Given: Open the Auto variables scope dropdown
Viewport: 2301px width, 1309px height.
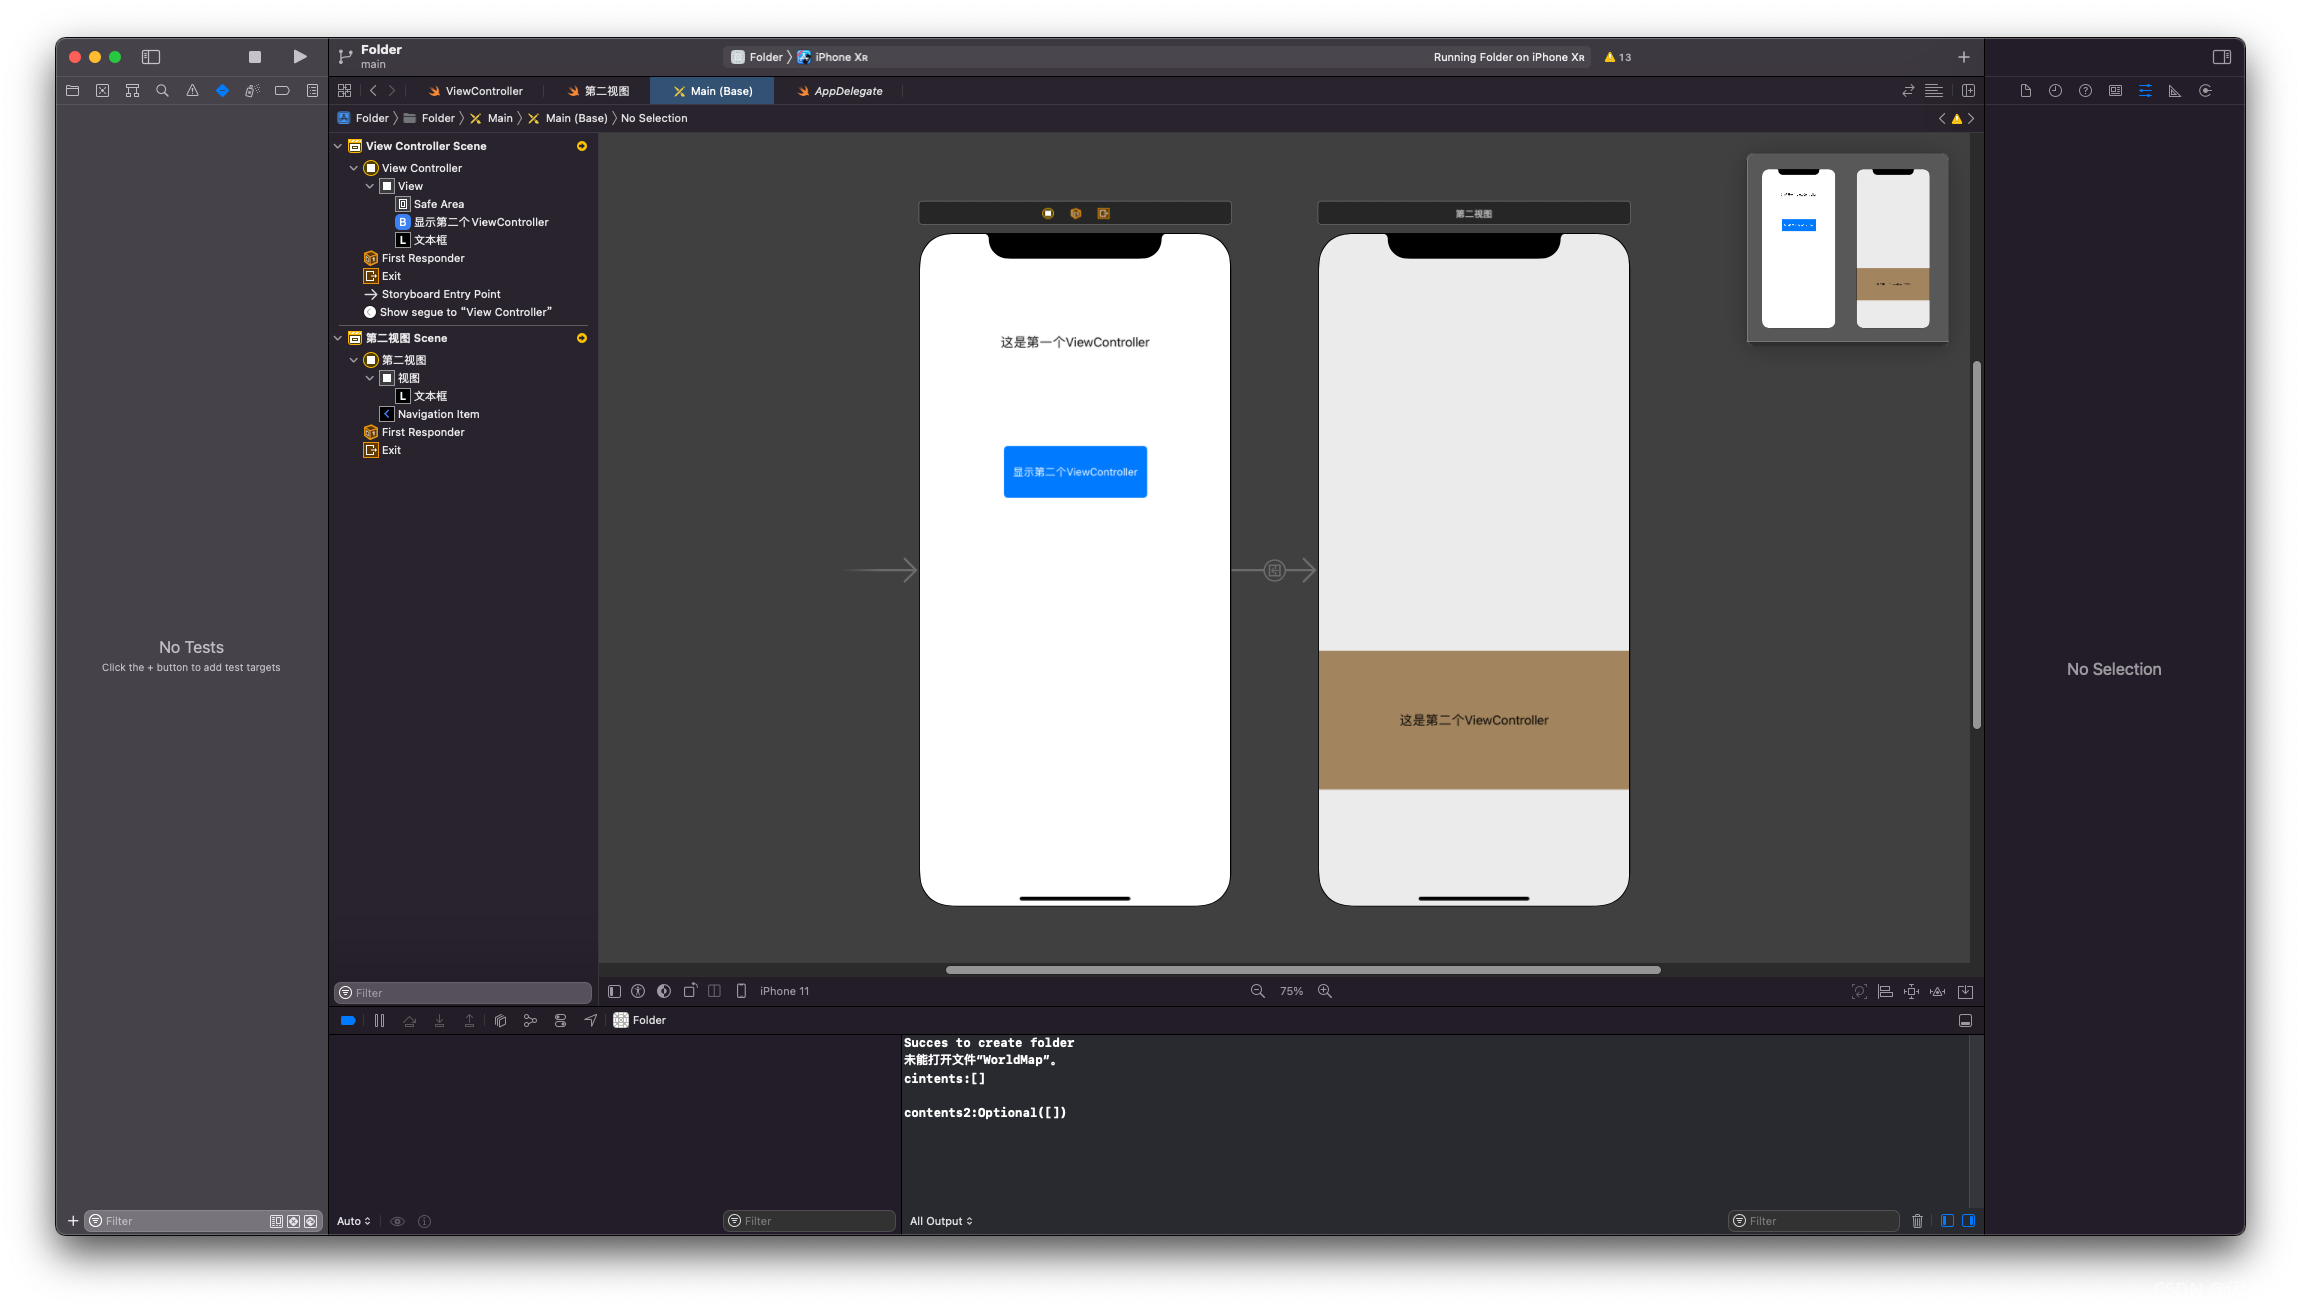Looking at the screenshot, I should click(354, 1221).
